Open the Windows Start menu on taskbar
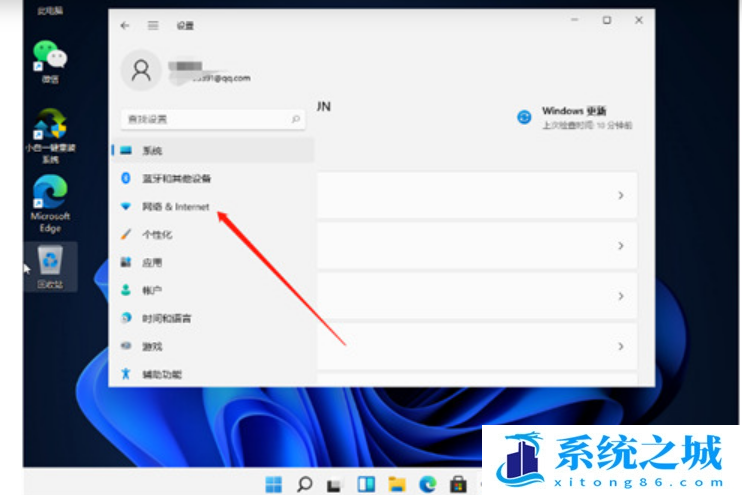742x495 pixels. [x=273, y=484]
